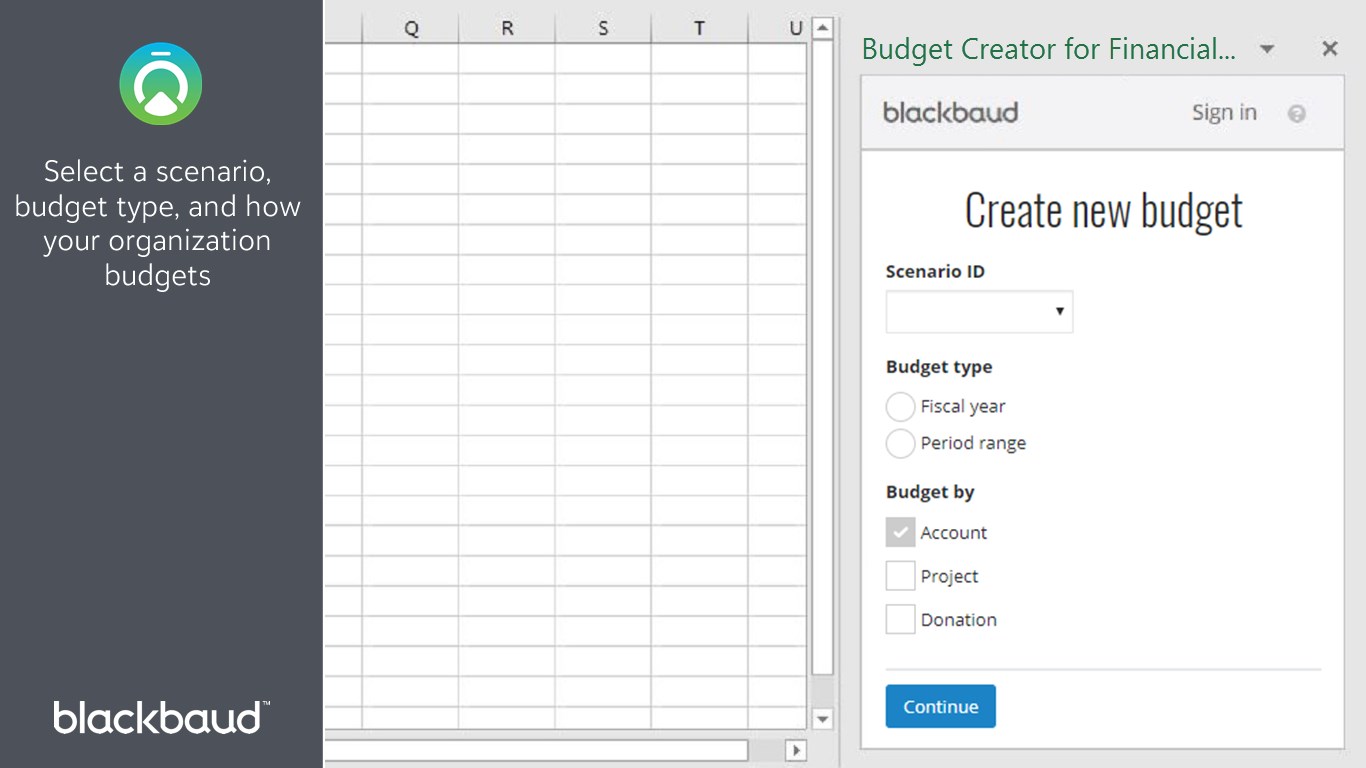Viewport: 1366px width, 768px height.
Task: Select column T header
Action: point(699,29)
